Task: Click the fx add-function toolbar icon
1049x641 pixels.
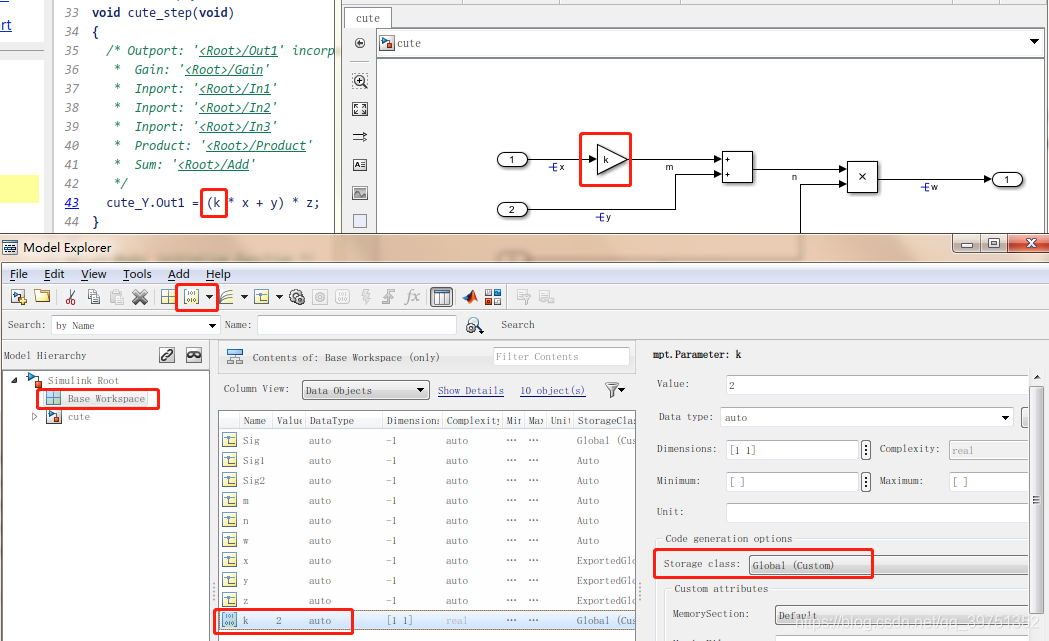Action: pos(412,297)
